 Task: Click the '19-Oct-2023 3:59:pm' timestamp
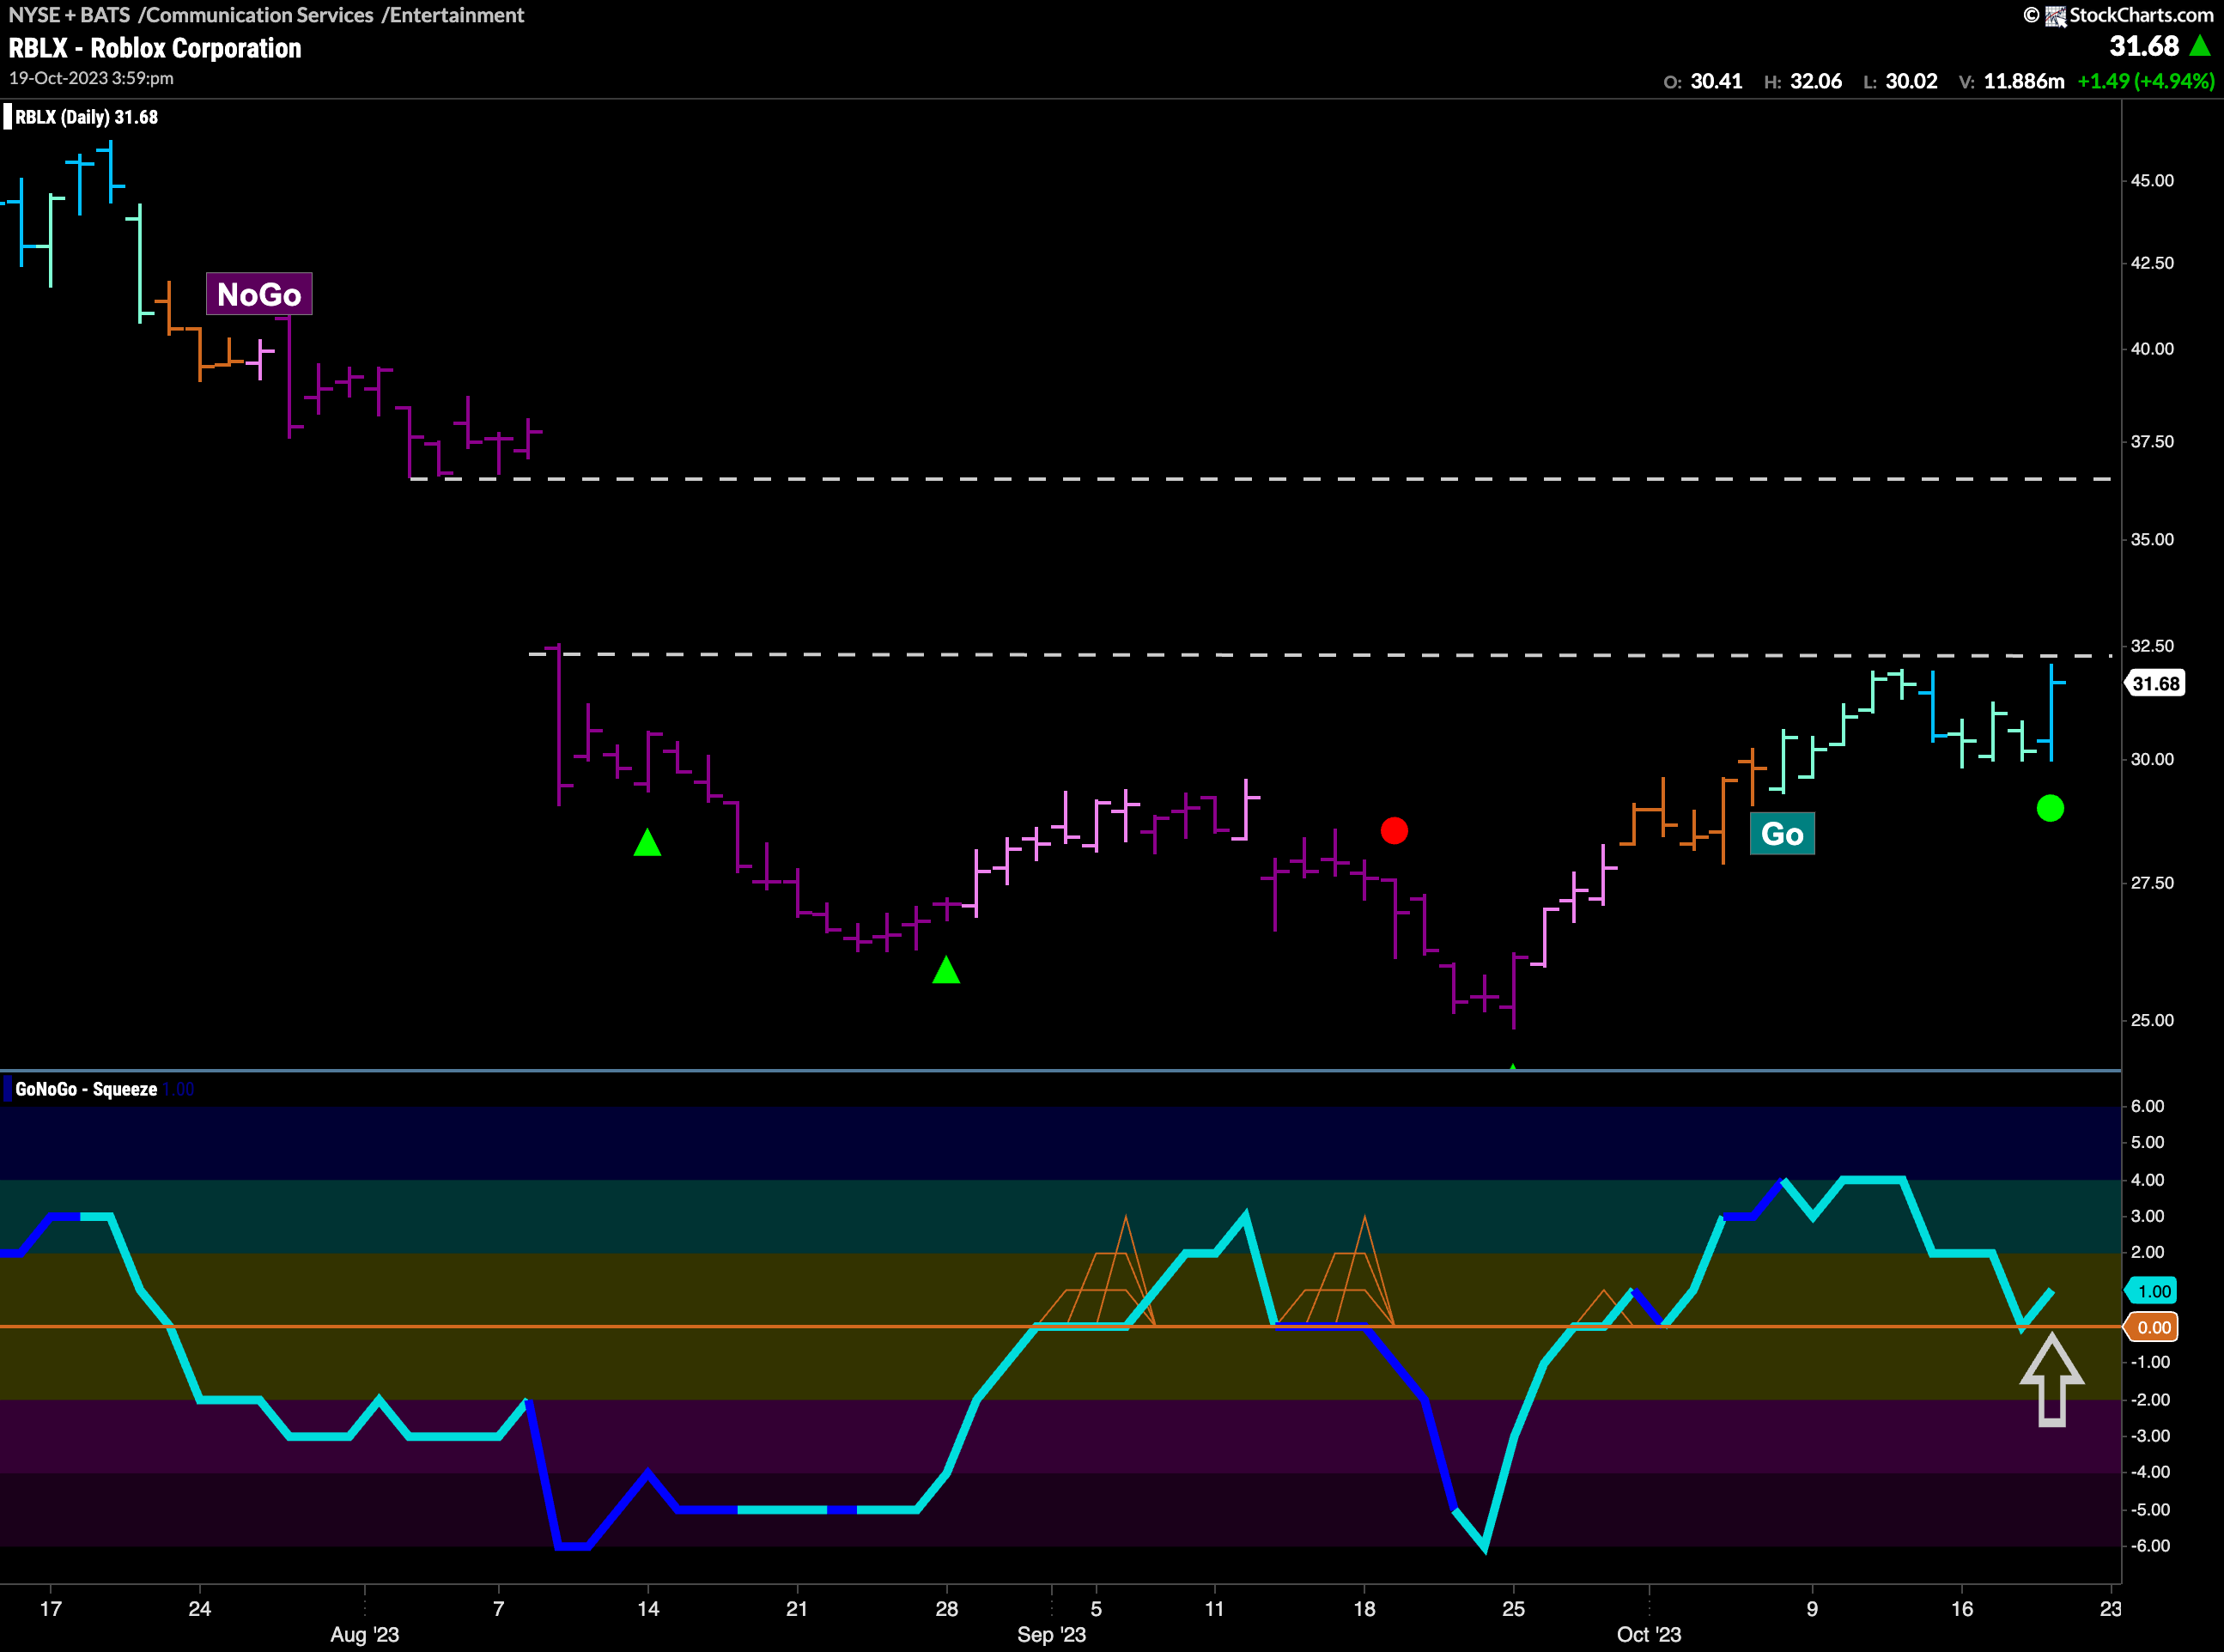tap(91, 78)
